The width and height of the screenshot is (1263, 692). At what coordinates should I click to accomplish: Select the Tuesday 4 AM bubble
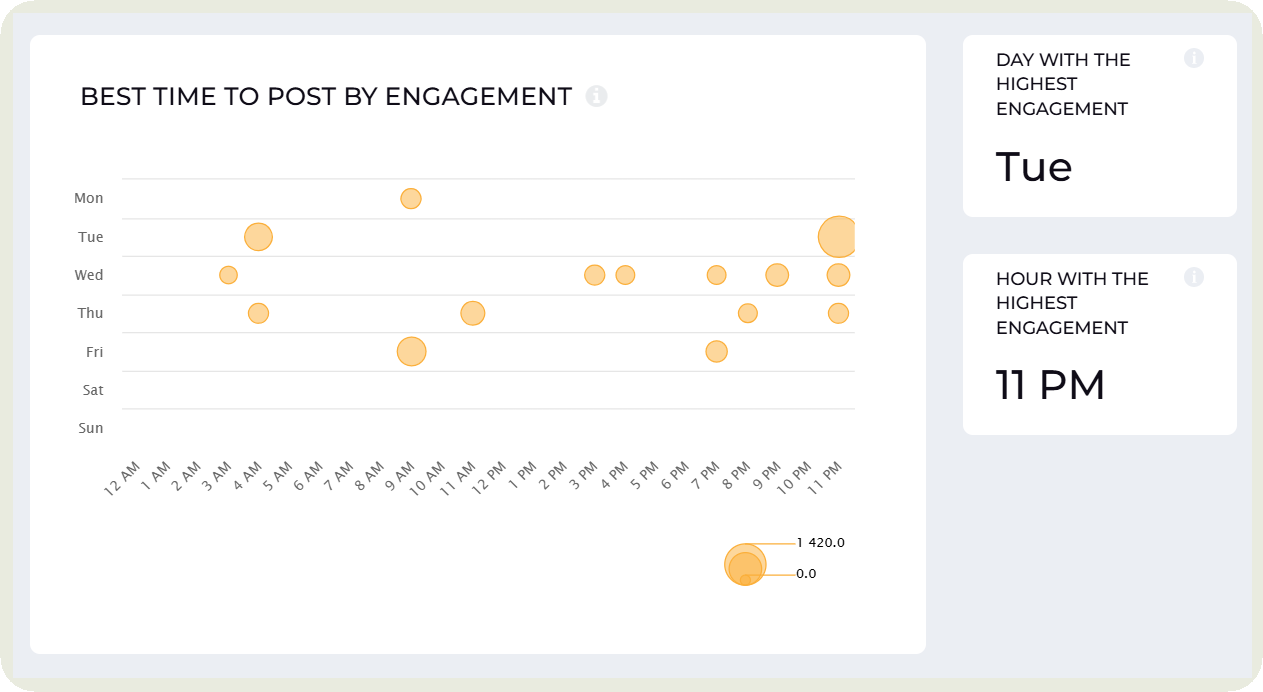click(258, 236)
